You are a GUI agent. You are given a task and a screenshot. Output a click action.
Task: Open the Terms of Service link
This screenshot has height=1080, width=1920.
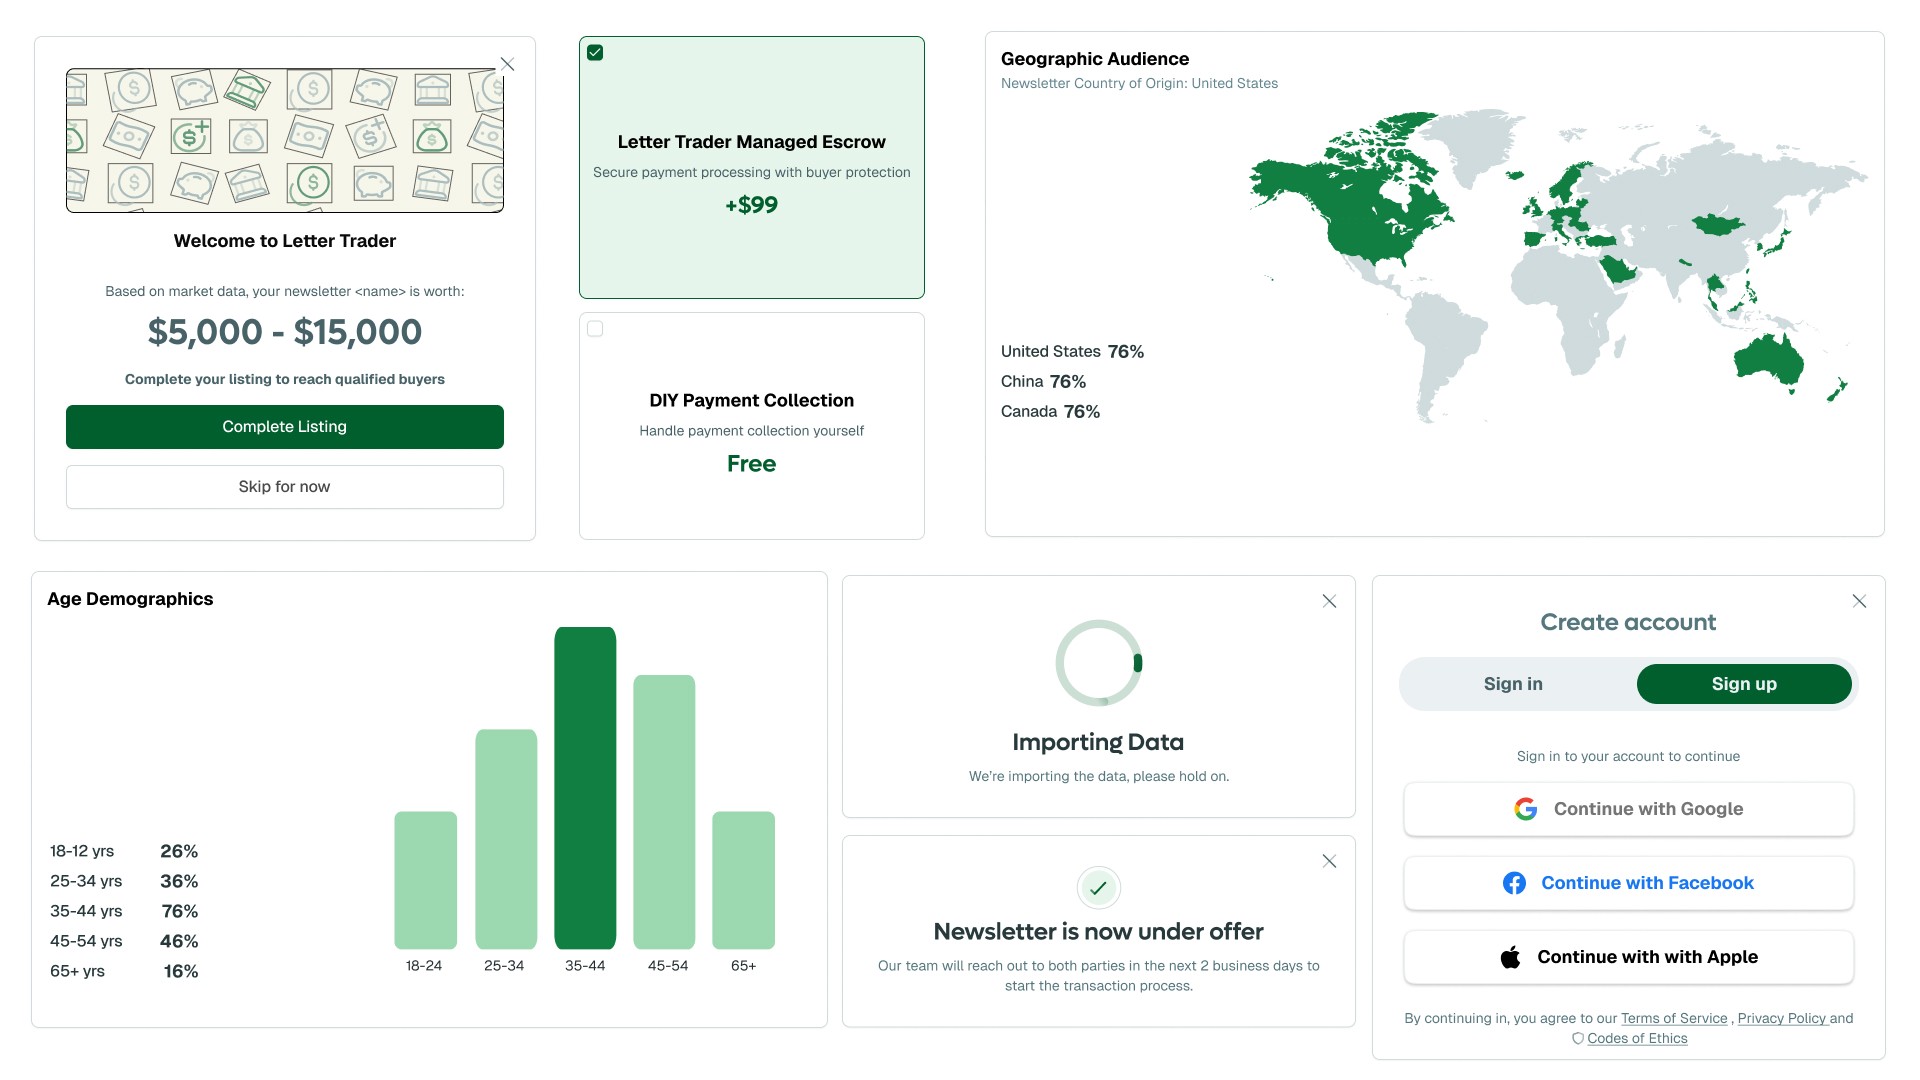coord(1673,1018)
